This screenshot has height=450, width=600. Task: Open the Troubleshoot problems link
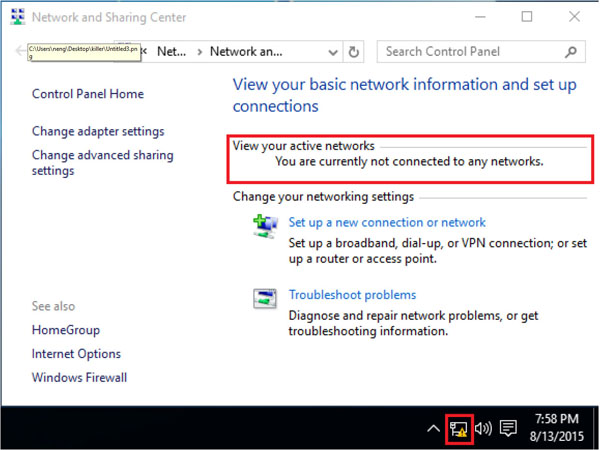click(352, 295)
